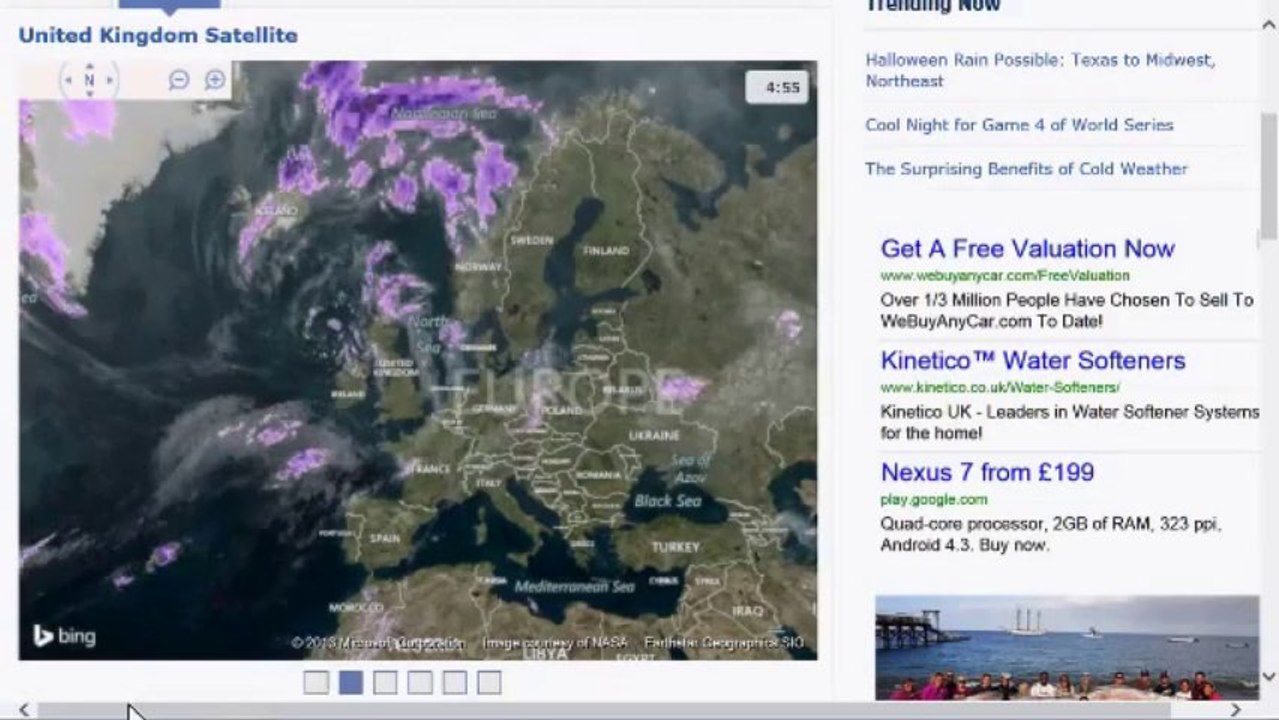Open Cool Night for Game 4 link
This screenshot has width=1279, height=720.
click(x=1019, y=125)
